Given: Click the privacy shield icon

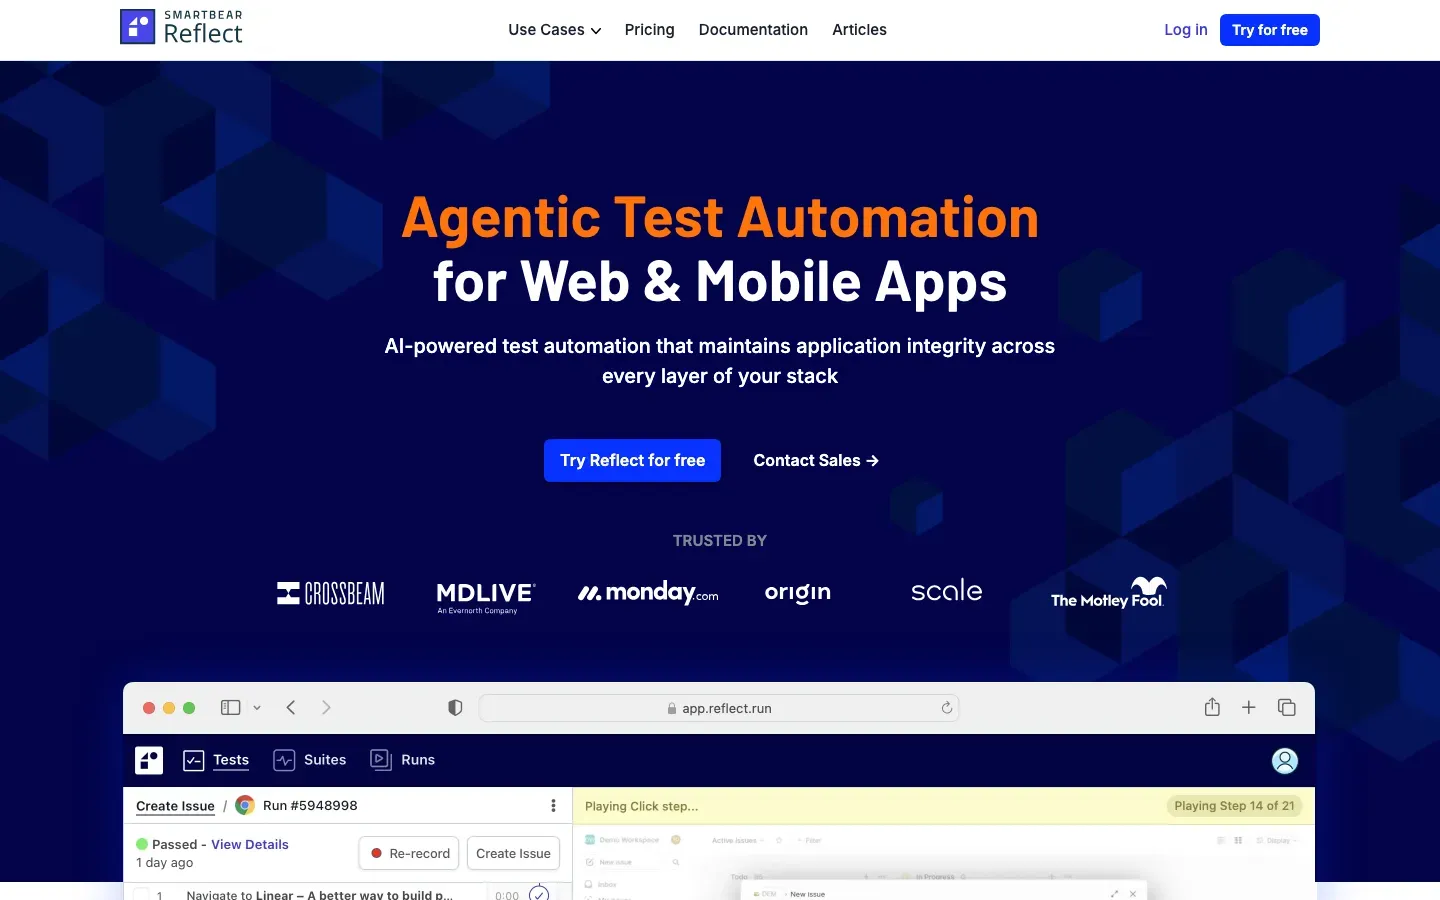Looking at the screenshot, I should (455, 708).
